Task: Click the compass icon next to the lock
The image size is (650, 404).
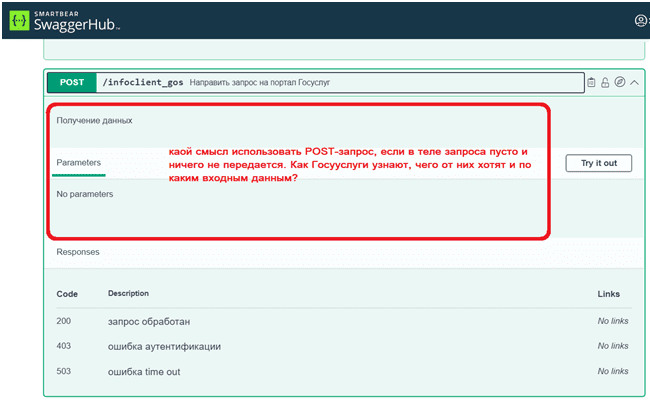Action: tap(620, 82)
